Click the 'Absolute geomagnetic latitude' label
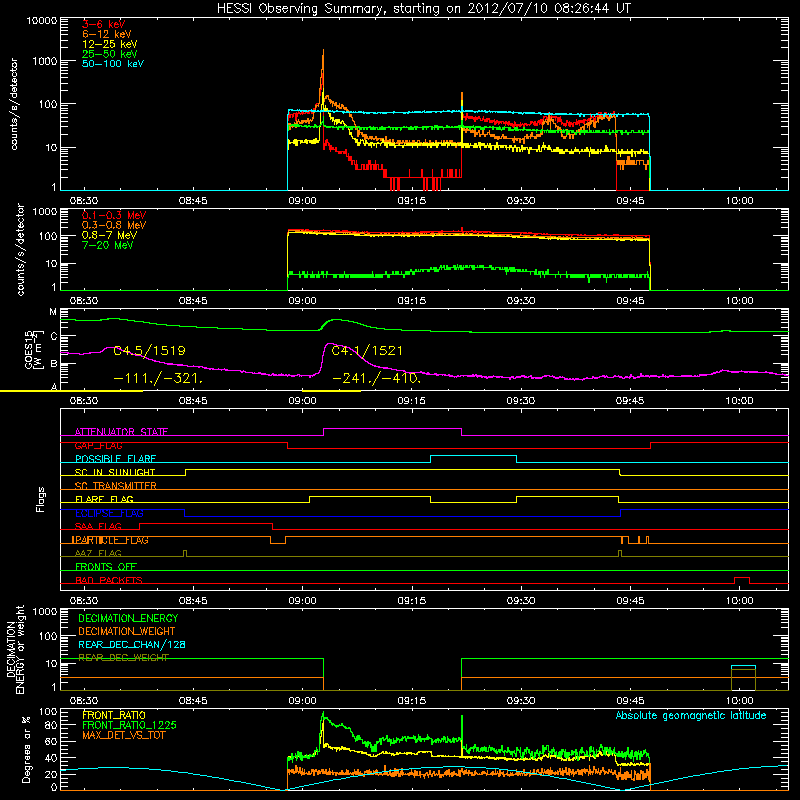The image size is (800, 800). pos(691,715)
